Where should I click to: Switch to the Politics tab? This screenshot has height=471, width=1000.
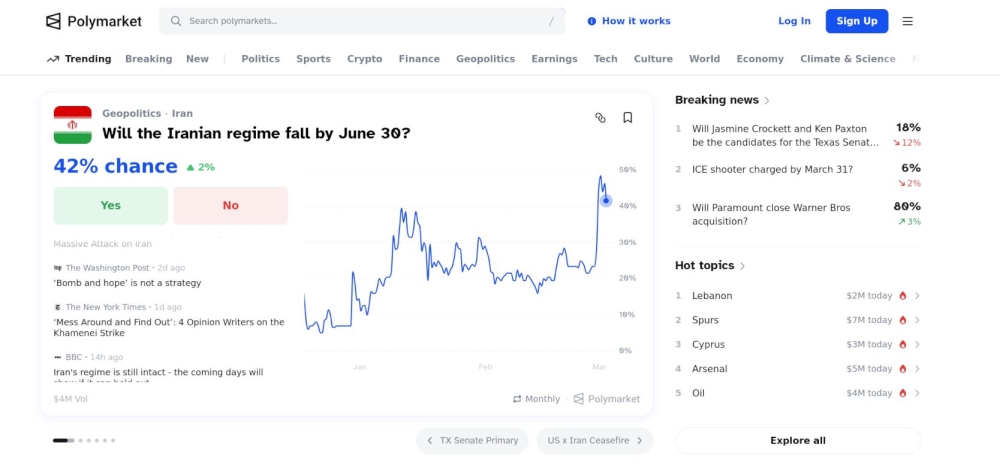coord(260,59)
